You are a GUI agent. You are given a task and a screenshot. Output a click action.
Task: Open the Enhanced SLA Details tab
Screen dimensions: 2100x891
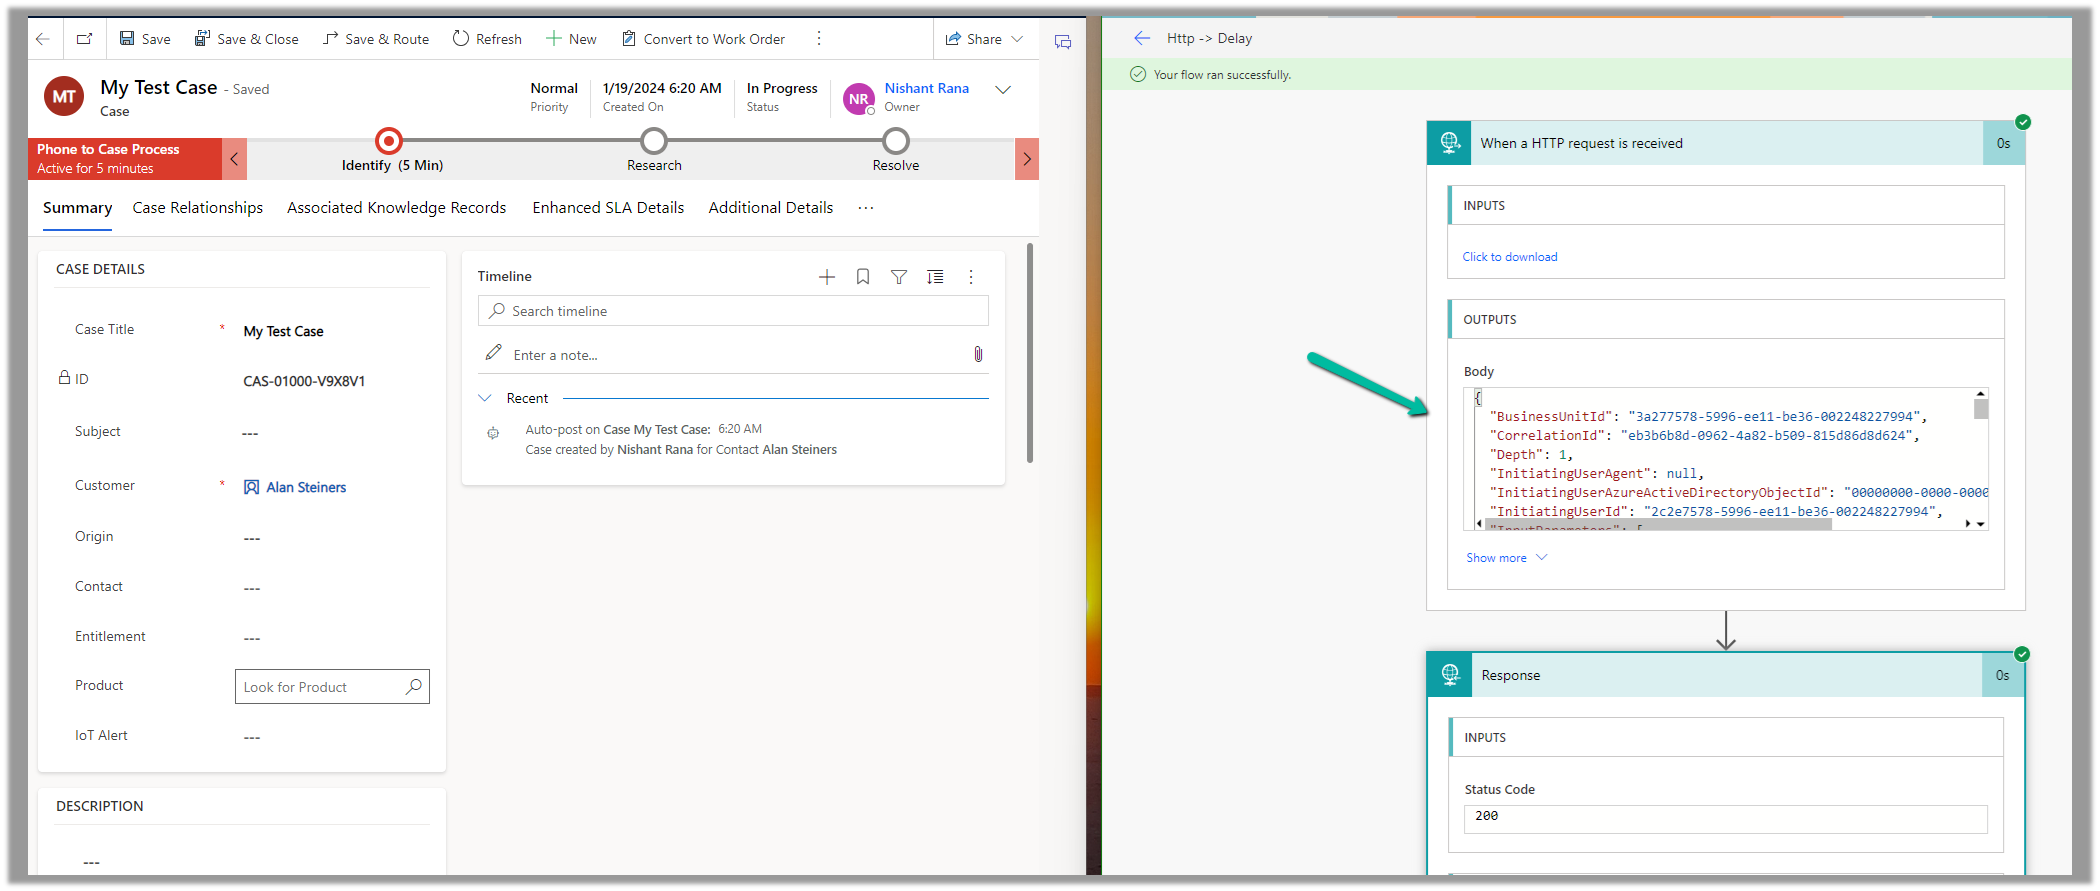[608, 208]
